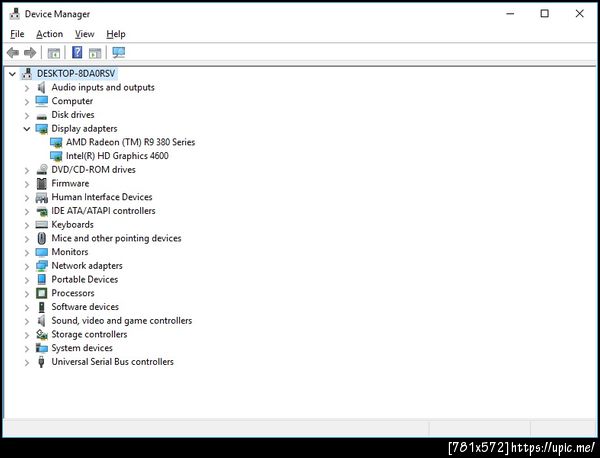
Task: Expand the Keyboards node
Action: (26, 225)
